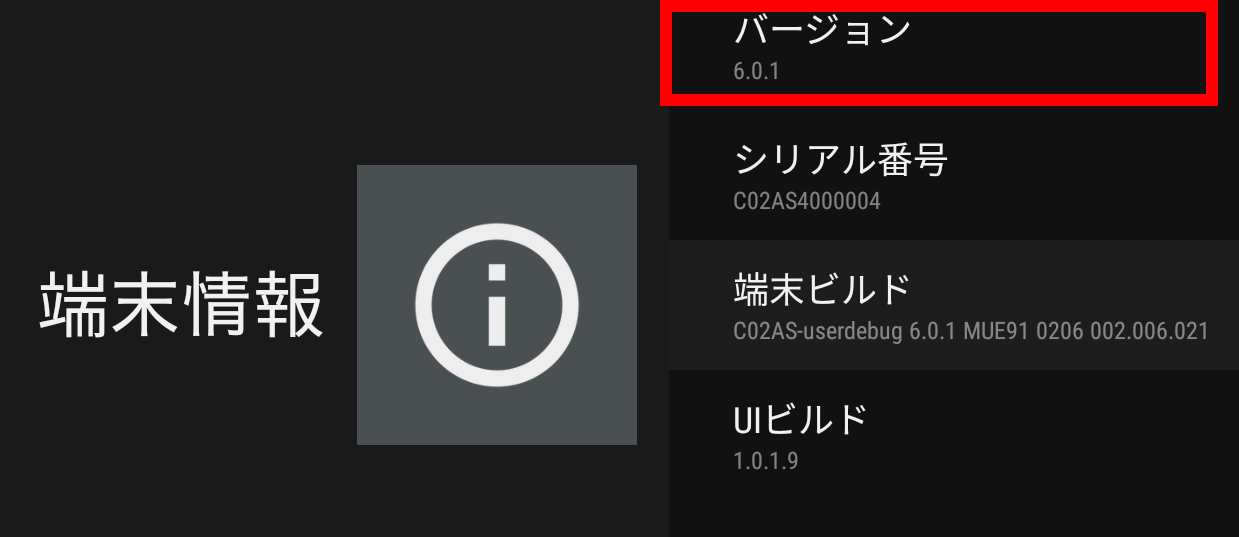Click the version value 6.0.1
Viewport: 1239px width, 537px height.
pyautogui.click(x=756, y=73)
